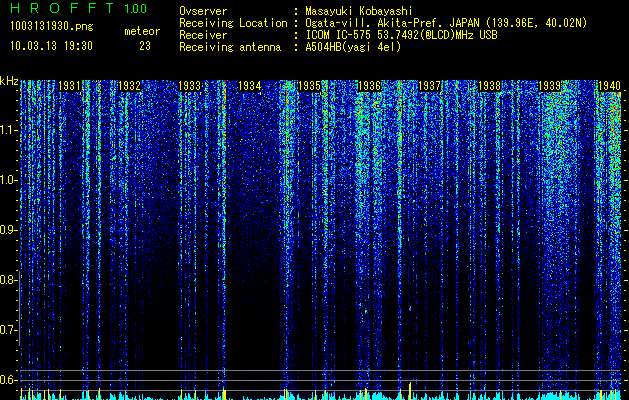Image resolution: width=629 pixels, height=400 pixels.
Task: Click the 1937 time marker
Action: click(430, 86)
